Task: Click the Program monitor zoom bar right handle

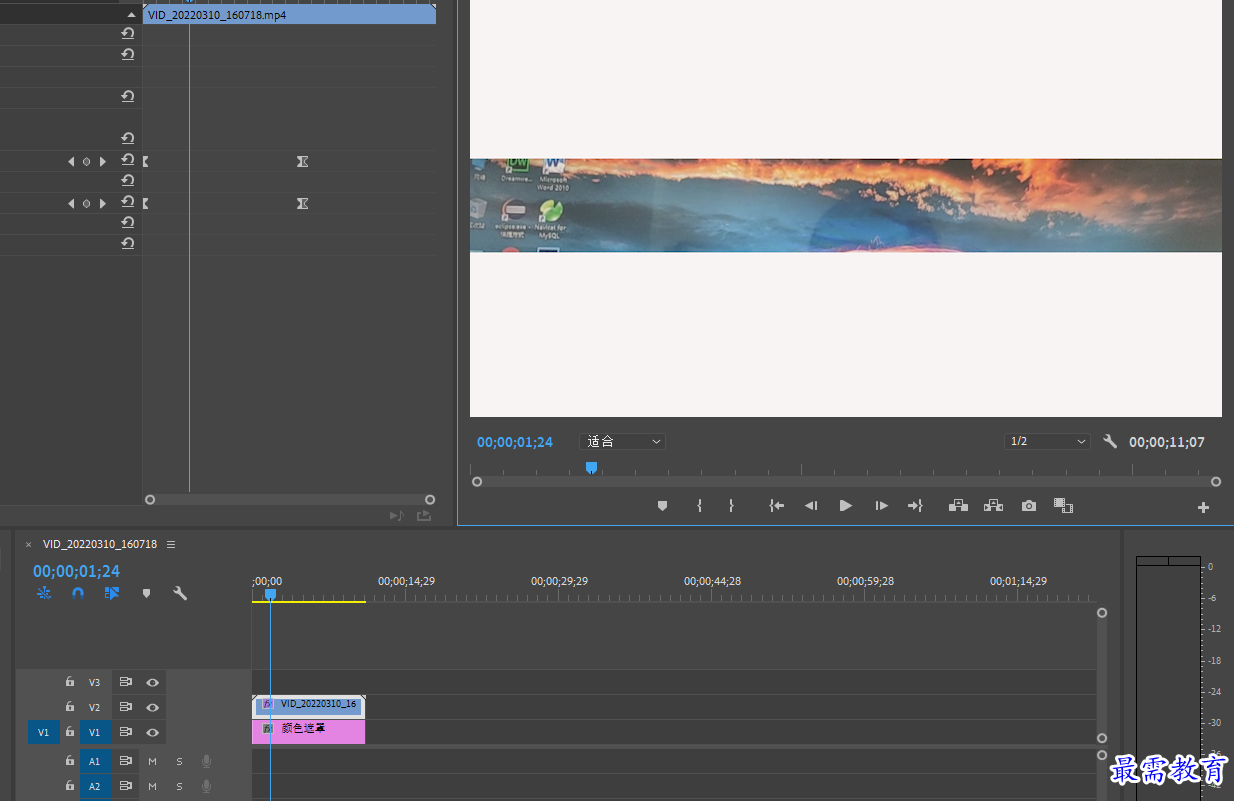Action: (1216, 482)
